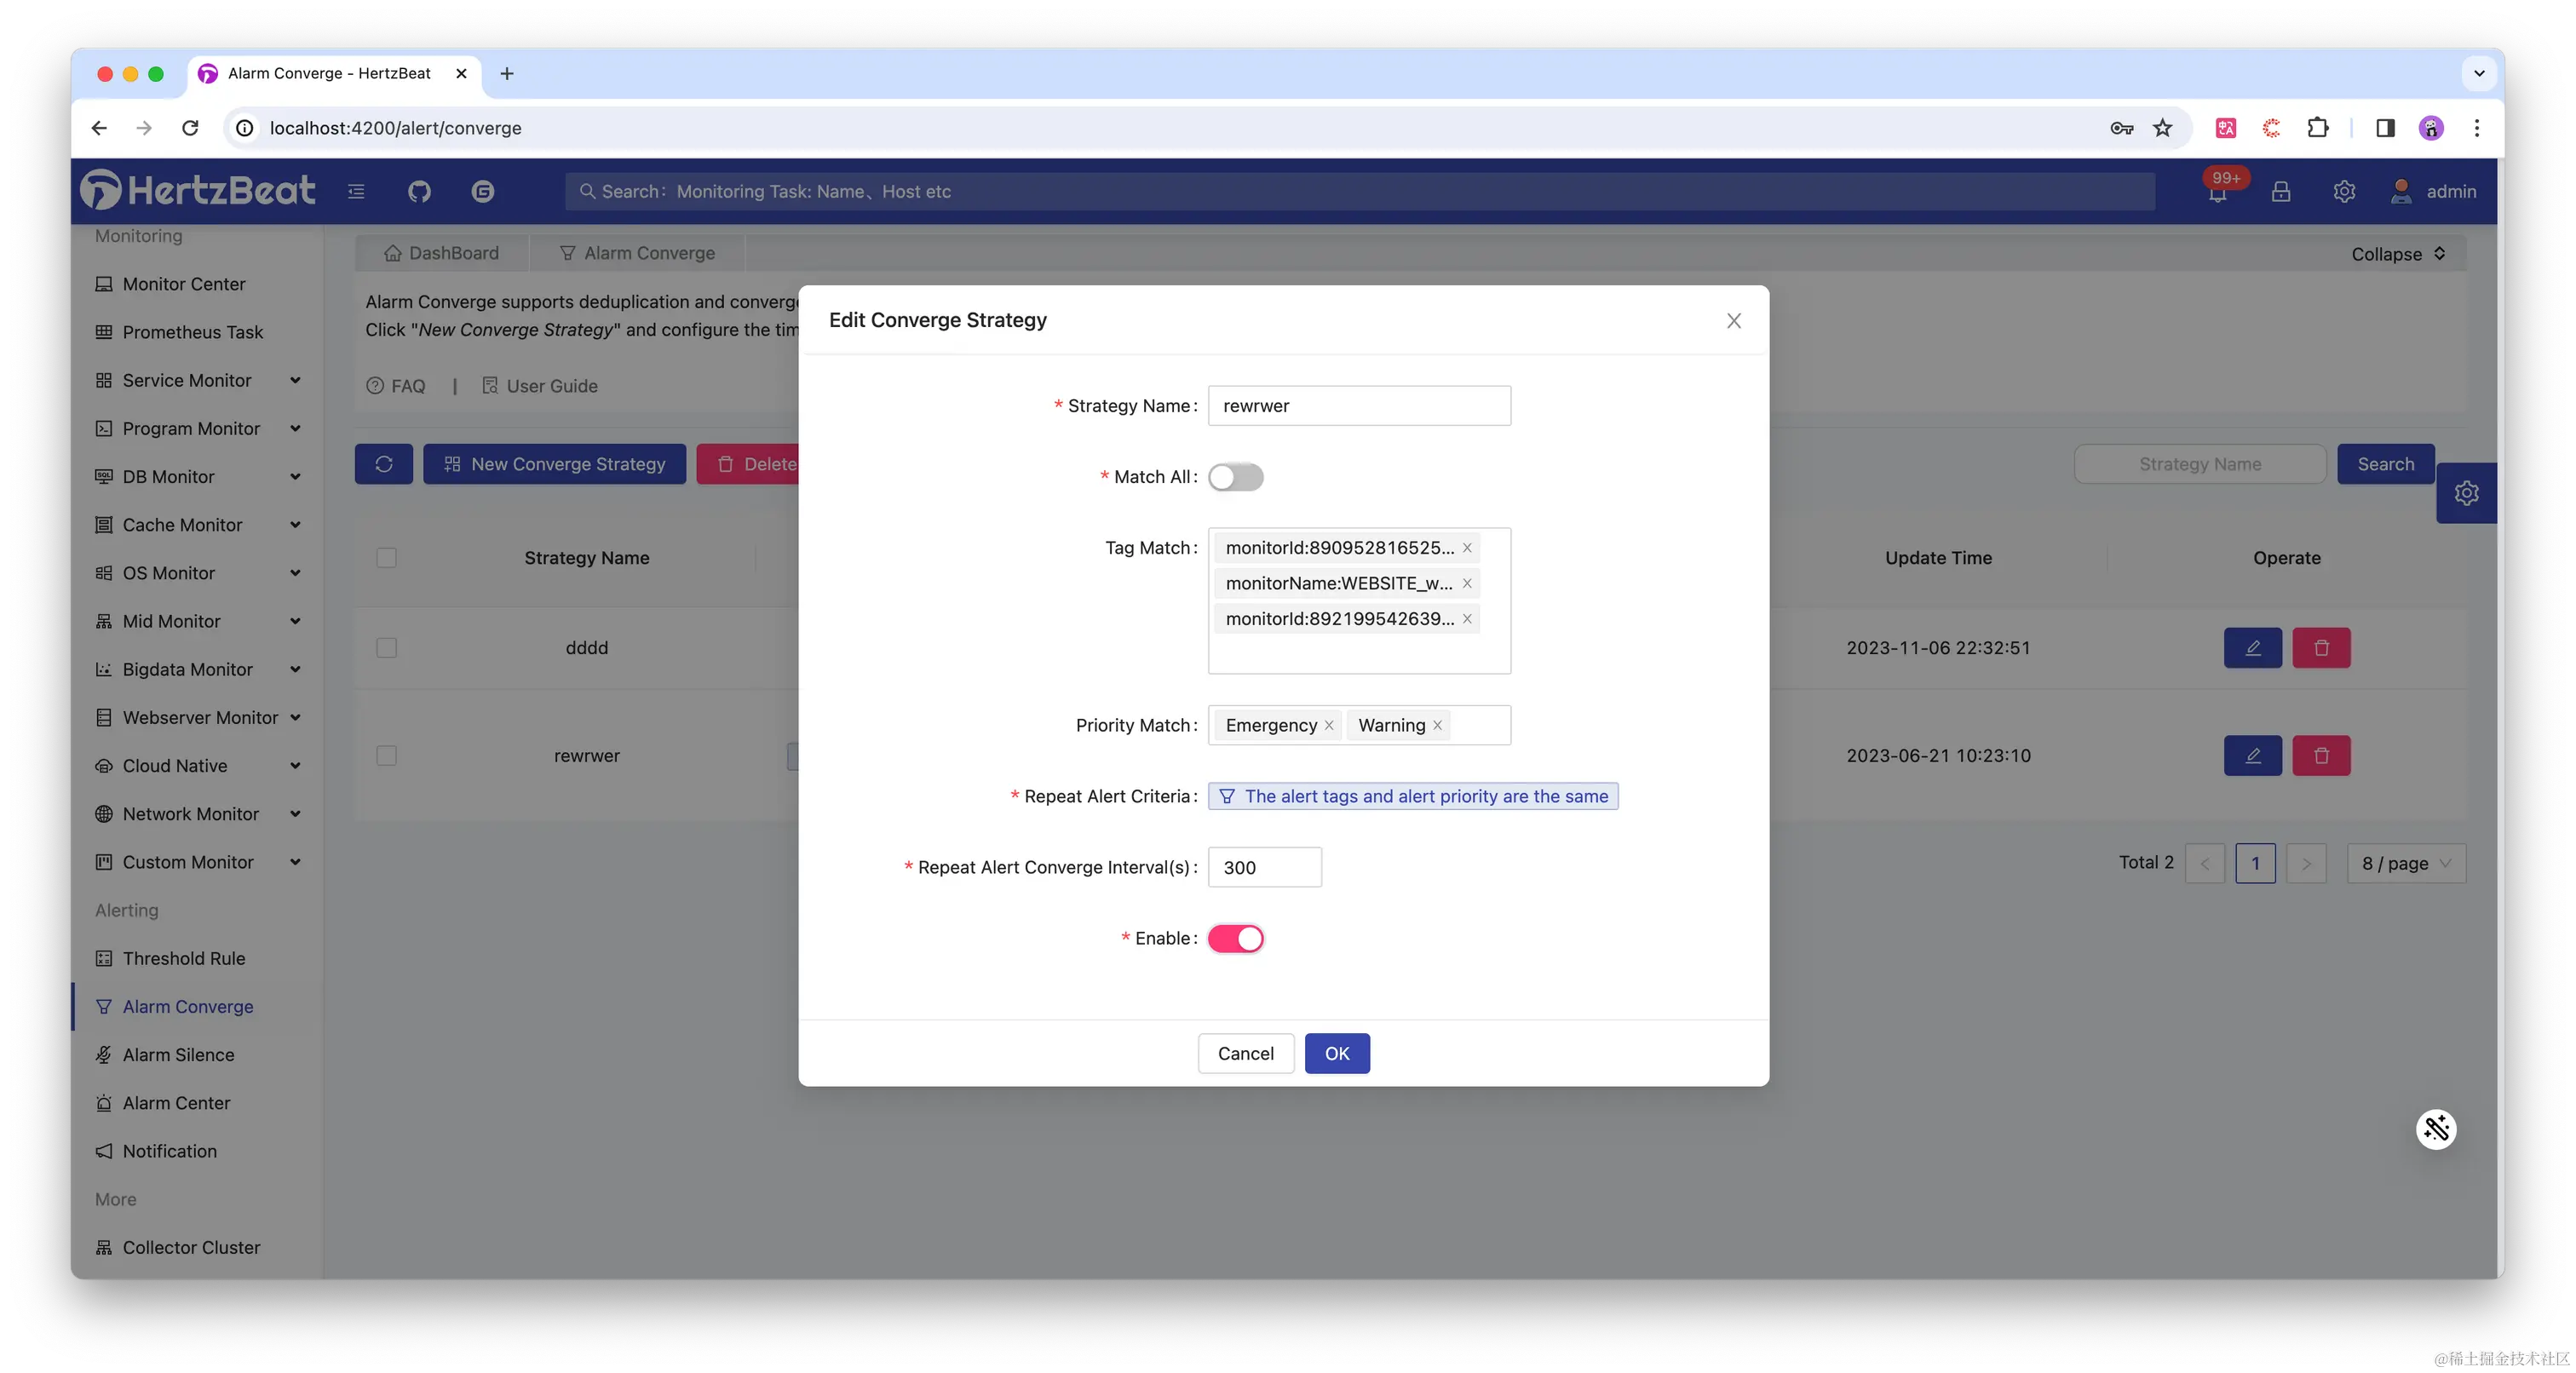This screenshot has width=2576, height=1373.
Task: Open Alarm Silence in the sidebar
Action: tap(178, 1055)
